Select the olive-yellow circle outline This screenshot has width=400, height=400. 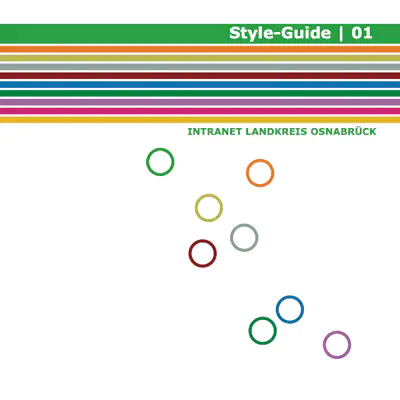[x=209, y=208]
